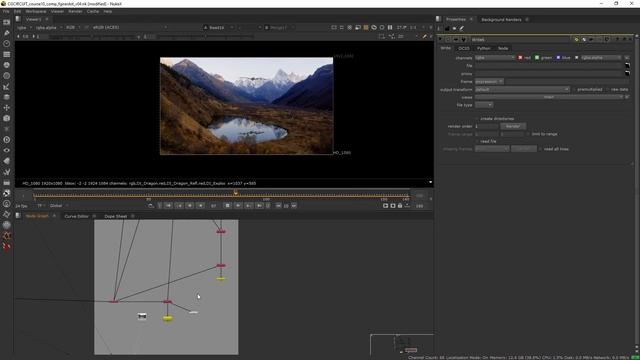The image size is (640, 360).
Task: Open the rgba.alpha dropdown in Properties channels row
Action: tap(601, 58)
